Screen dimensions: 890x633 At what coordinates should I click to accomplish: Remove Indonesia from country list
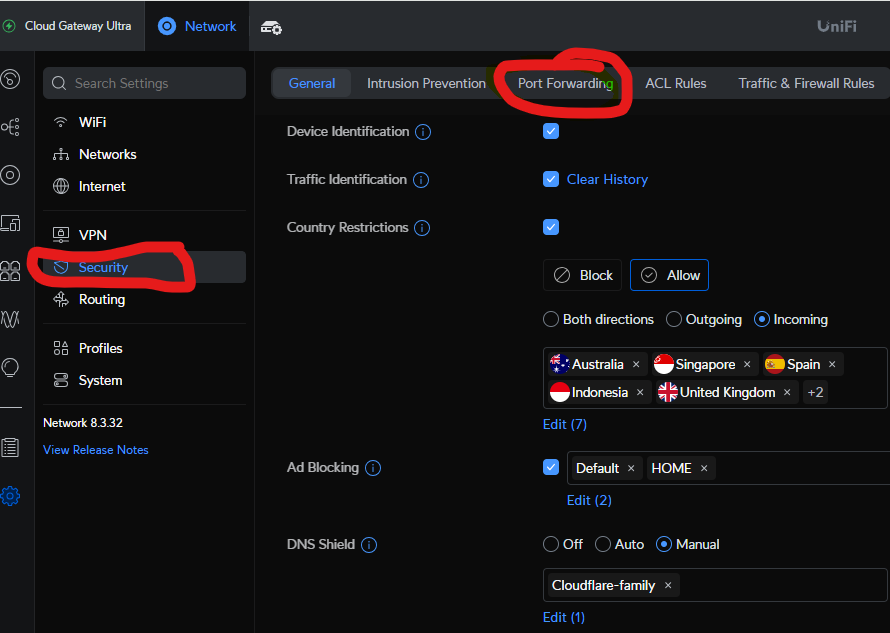click(x=640, y=392)
